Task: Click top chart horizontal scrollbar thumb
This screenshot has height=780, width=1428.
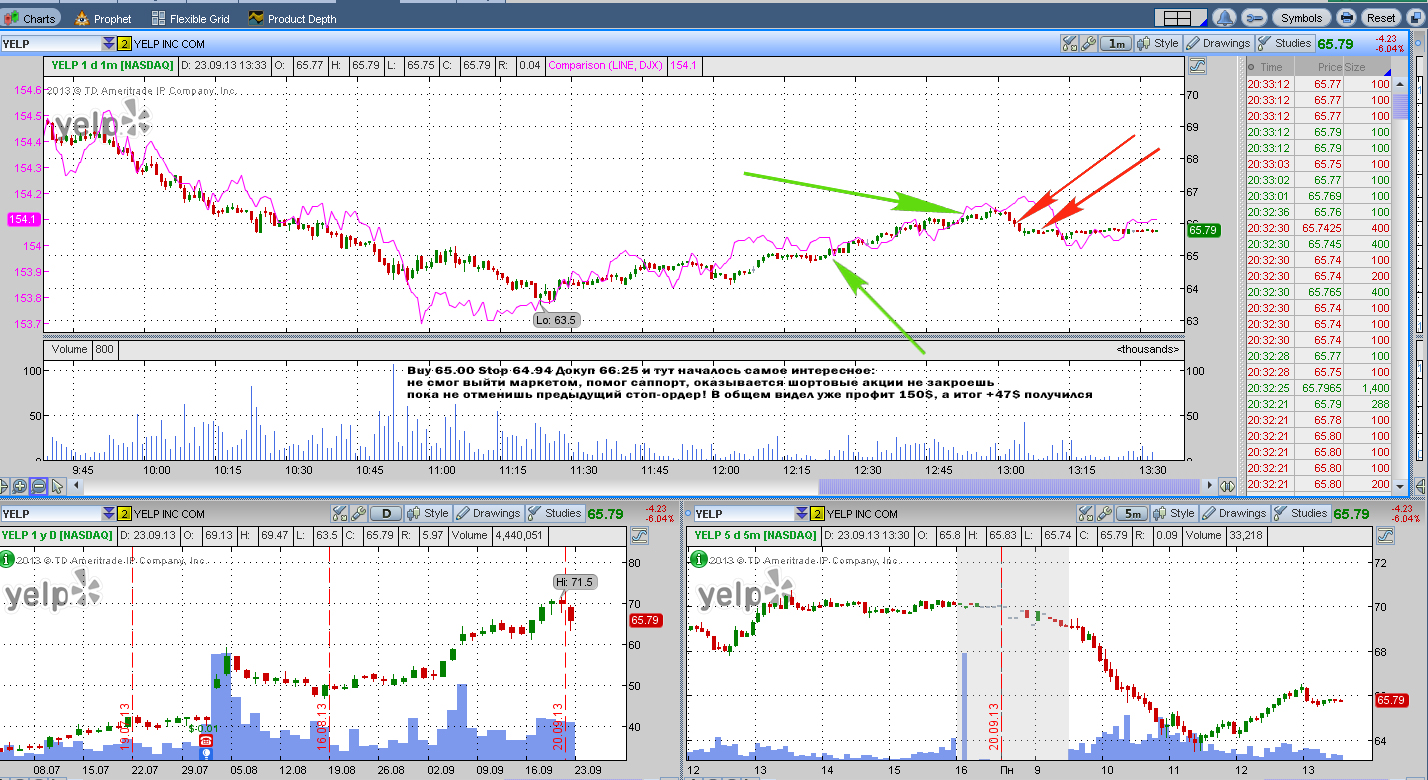Action: point(1011,486)
